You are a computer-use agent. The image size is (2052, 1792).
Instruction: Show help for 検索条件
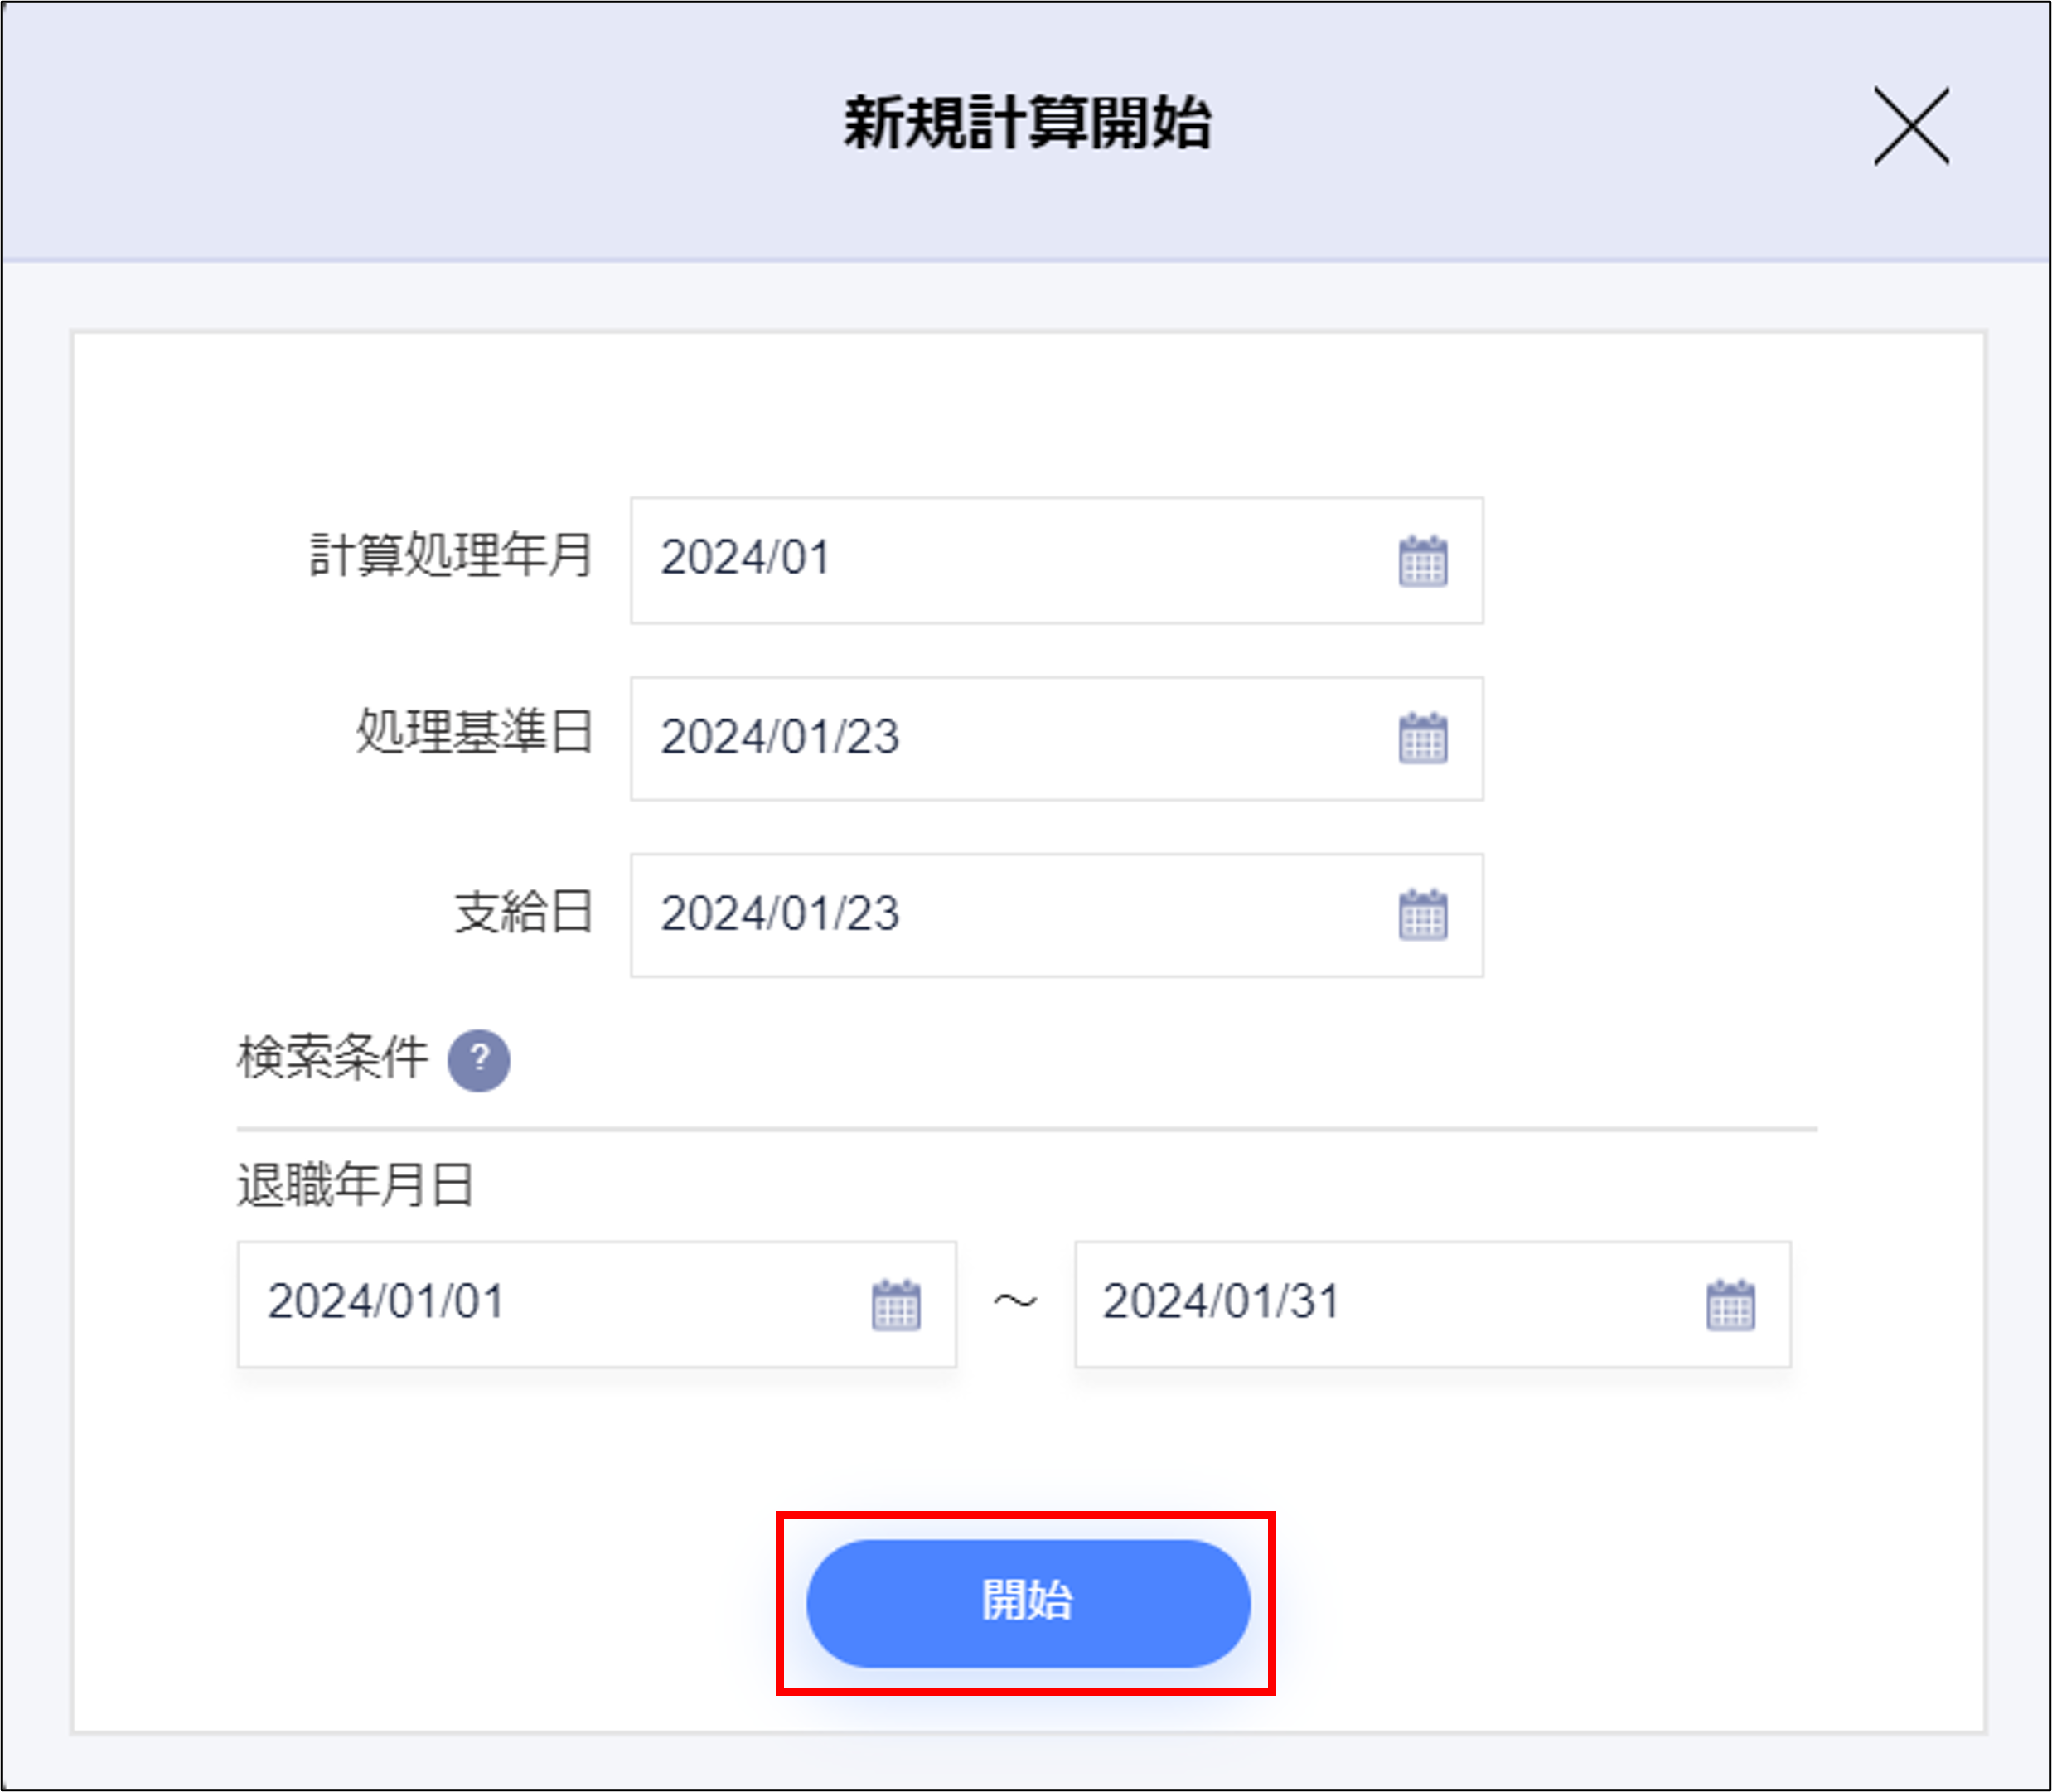(x=479, y=1060)
